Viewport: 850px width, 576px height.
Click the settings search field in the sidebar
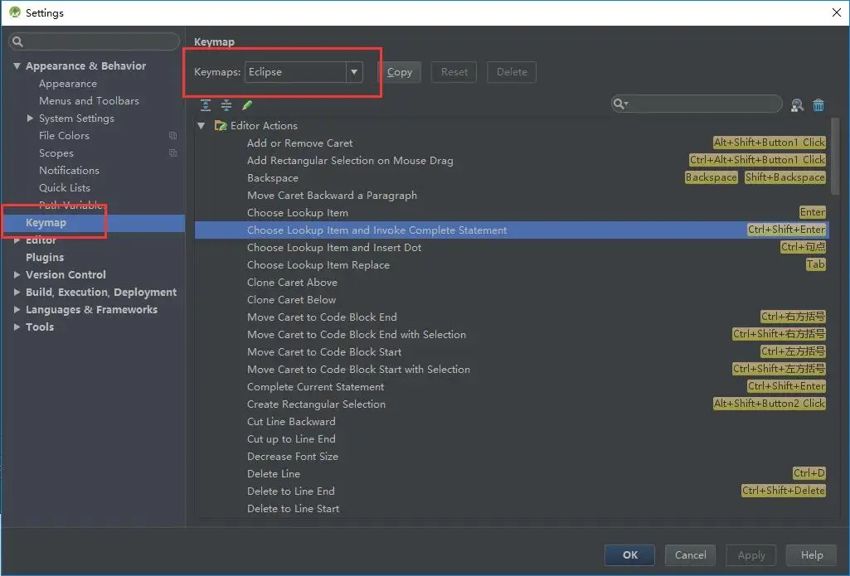tap(94, 42)
